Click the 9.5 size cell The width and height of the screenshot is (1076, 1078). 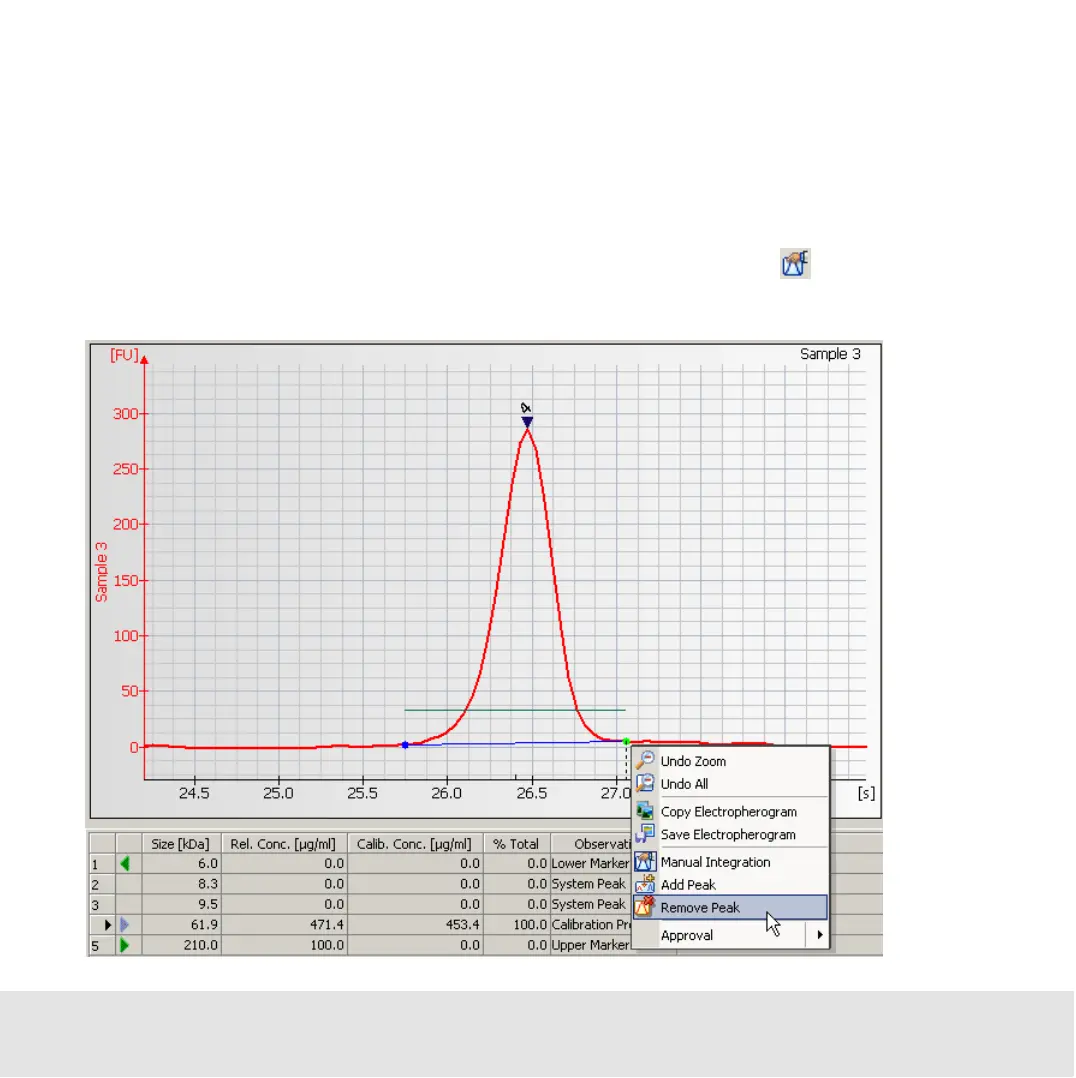(x=181, y=905)
